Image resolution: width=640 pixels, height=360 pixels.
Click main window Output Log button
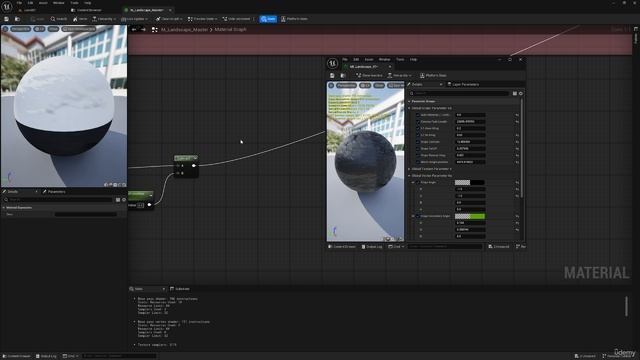coord(46,356)
